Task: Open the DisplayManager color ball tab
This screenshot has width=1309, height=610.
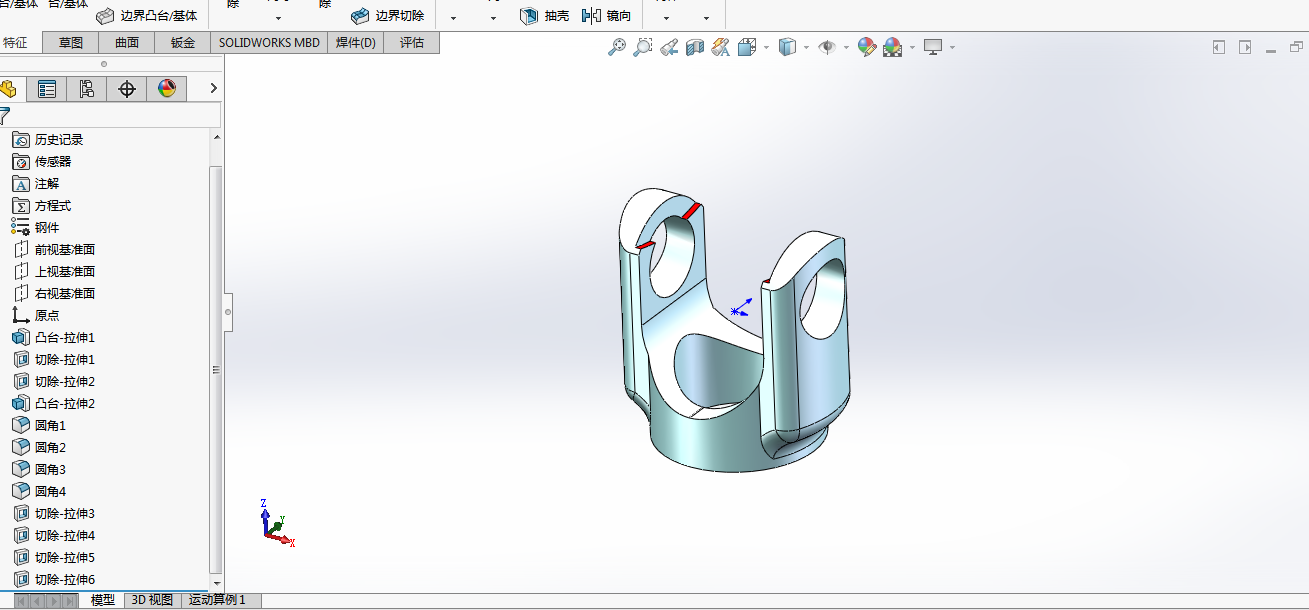Action: [166, 89]
